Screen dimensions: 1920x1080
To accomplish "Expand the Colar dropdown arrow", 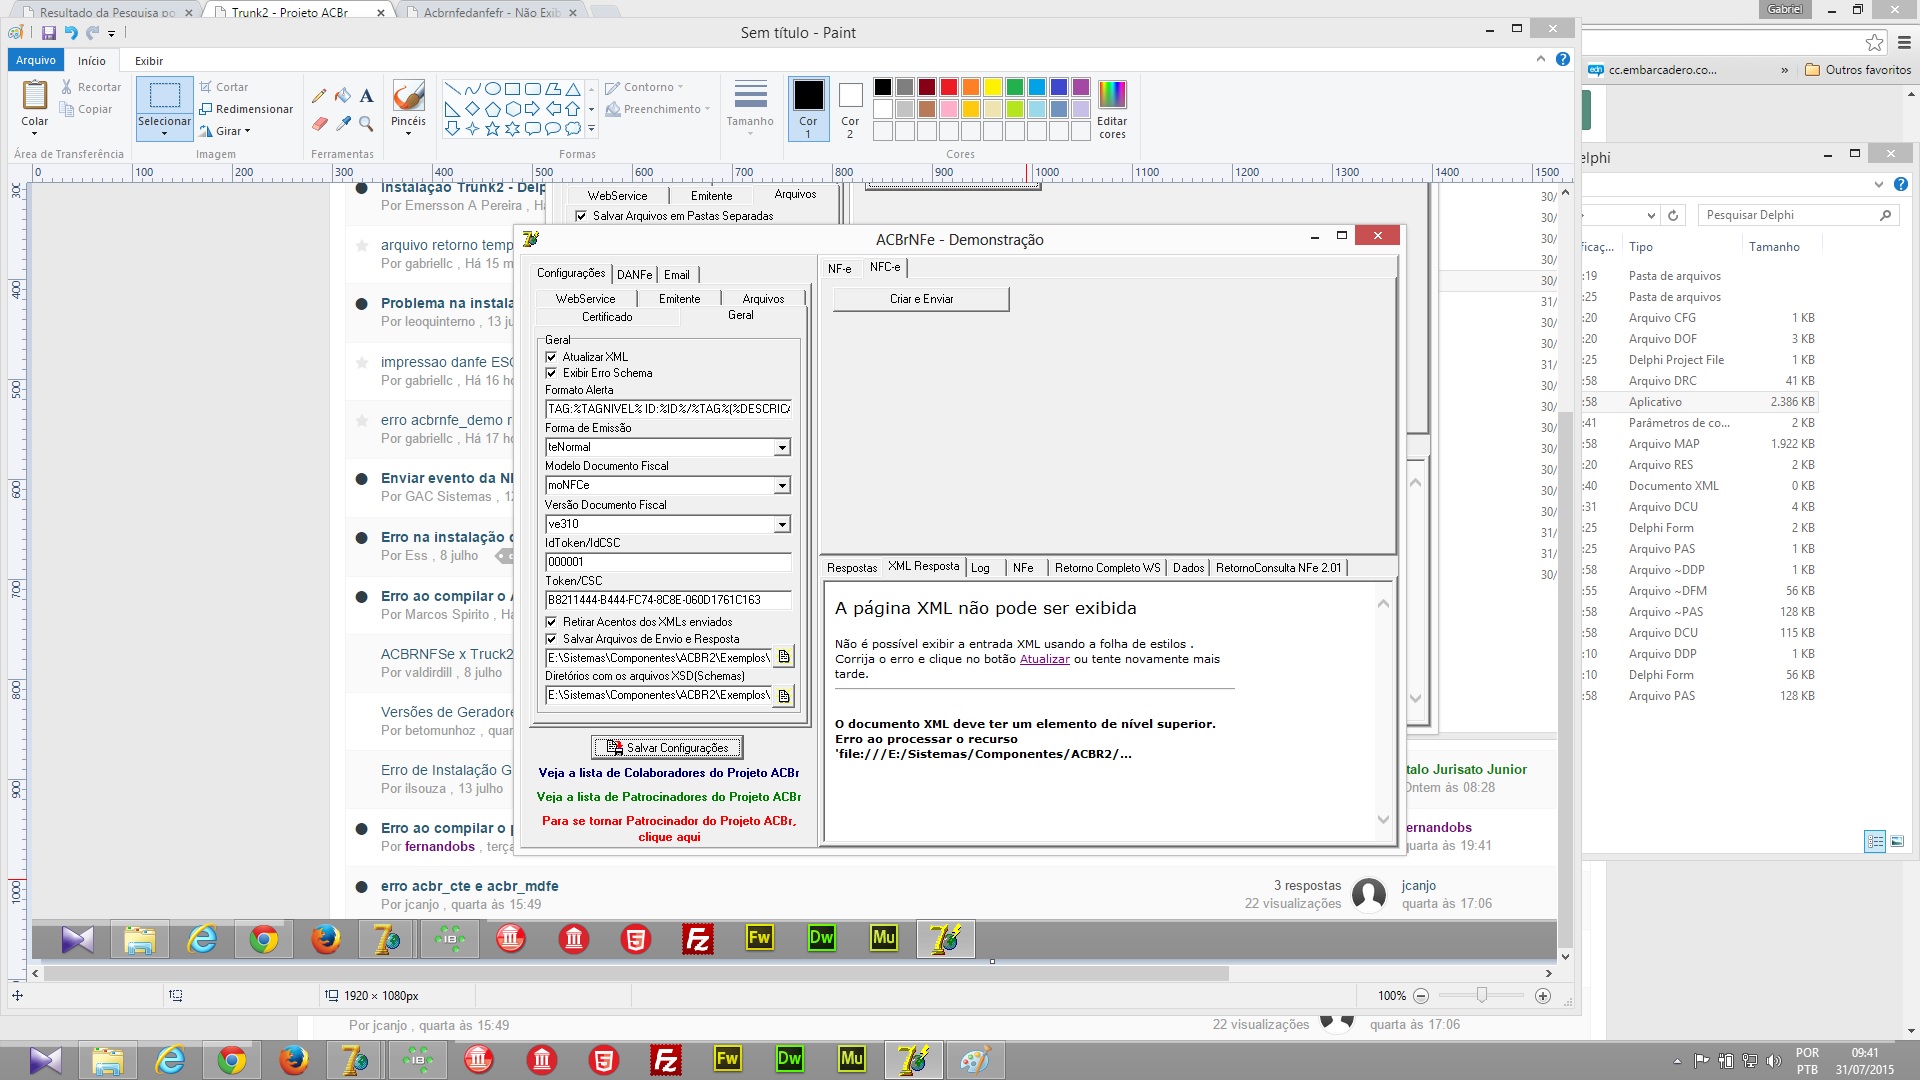I will 34,134.
